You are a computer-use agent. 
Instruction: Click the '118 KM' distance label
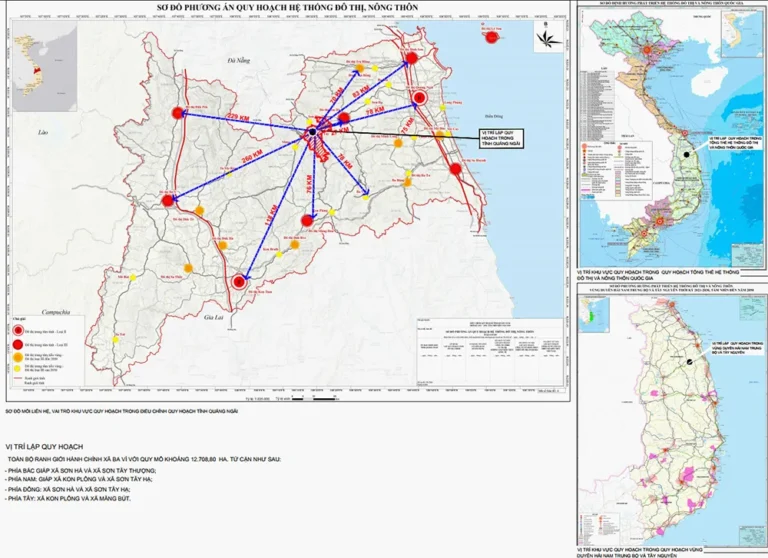[x=271, y=215]
